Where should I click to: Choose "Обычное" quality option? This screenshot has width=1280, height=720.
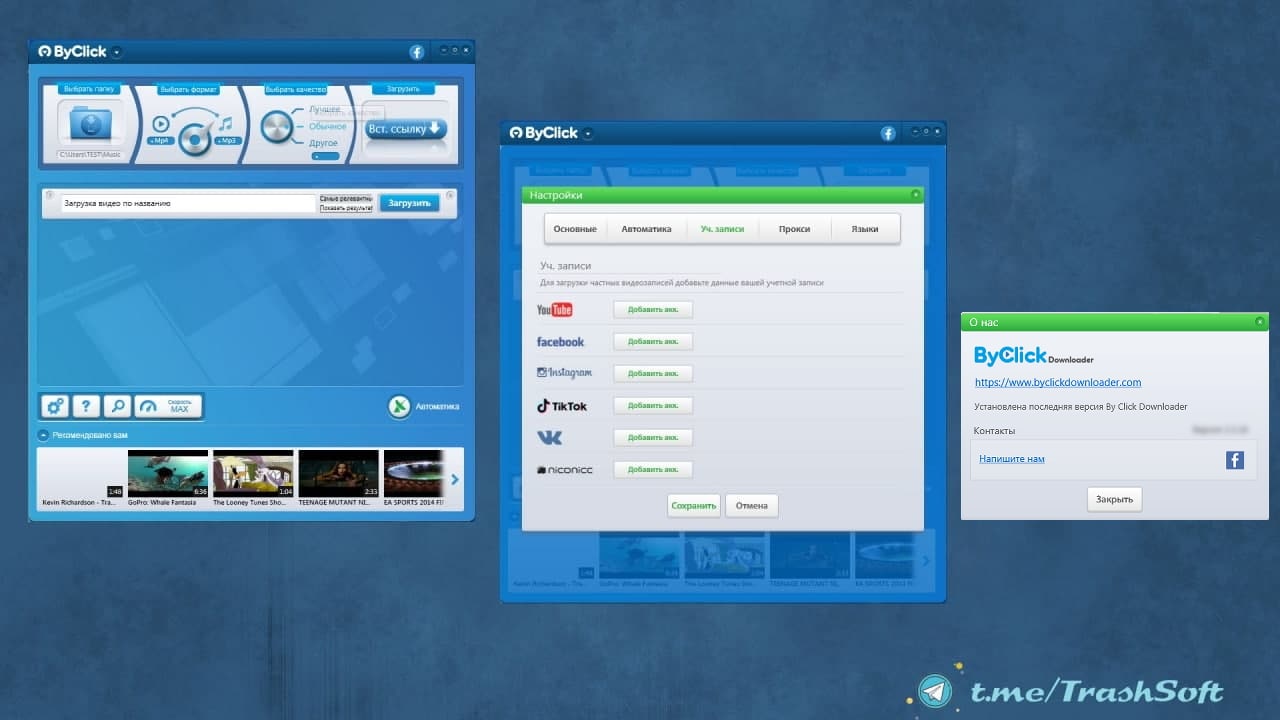click(x=328, y=126)
